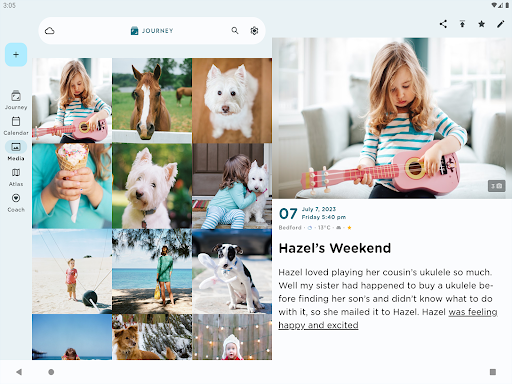Edit entry with the pencil icon

pyautogui.click(x=501, y=24)
